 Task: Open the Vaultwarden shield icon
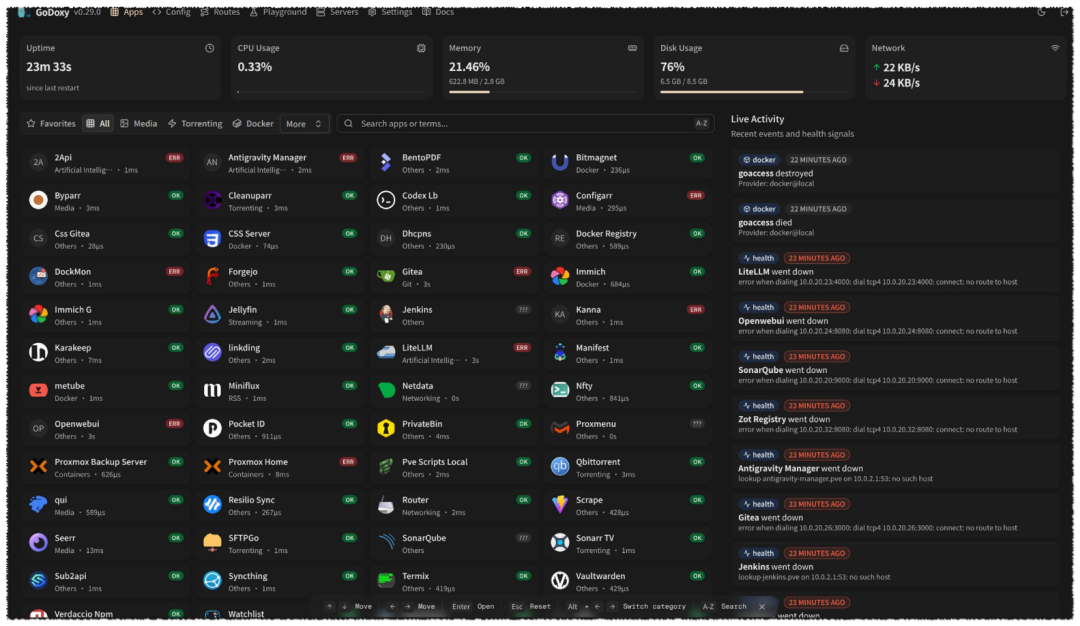click(560, 581)
